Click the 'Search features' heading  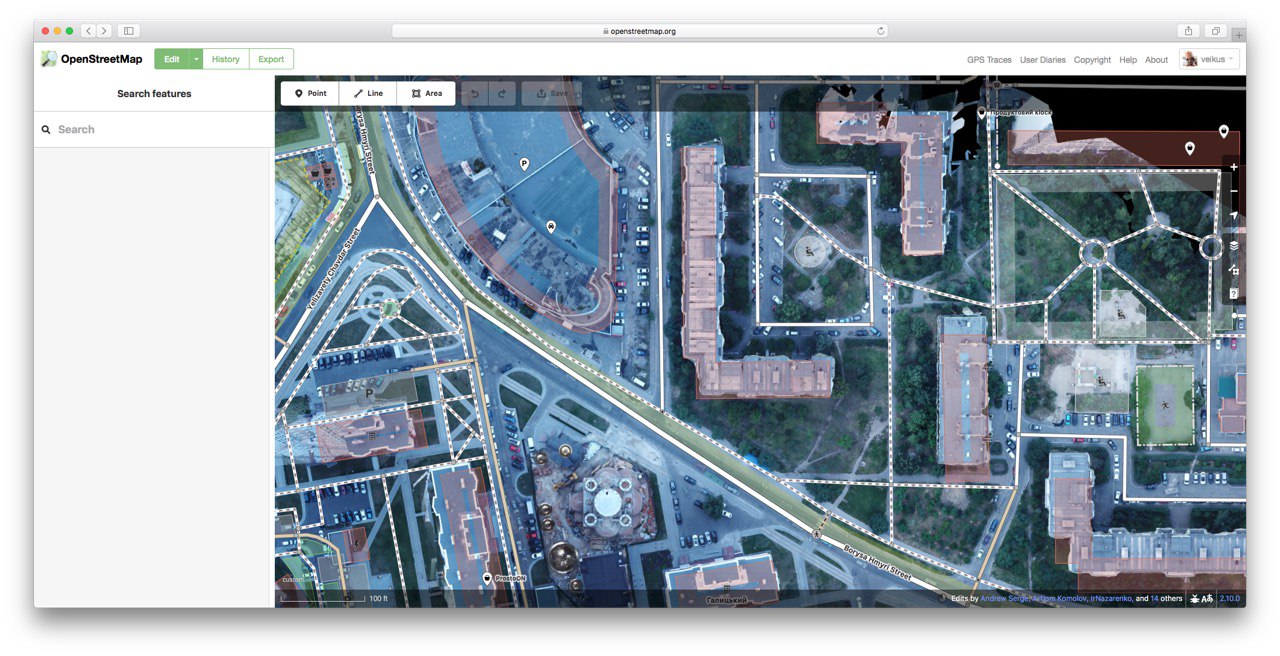coord(154,94)
